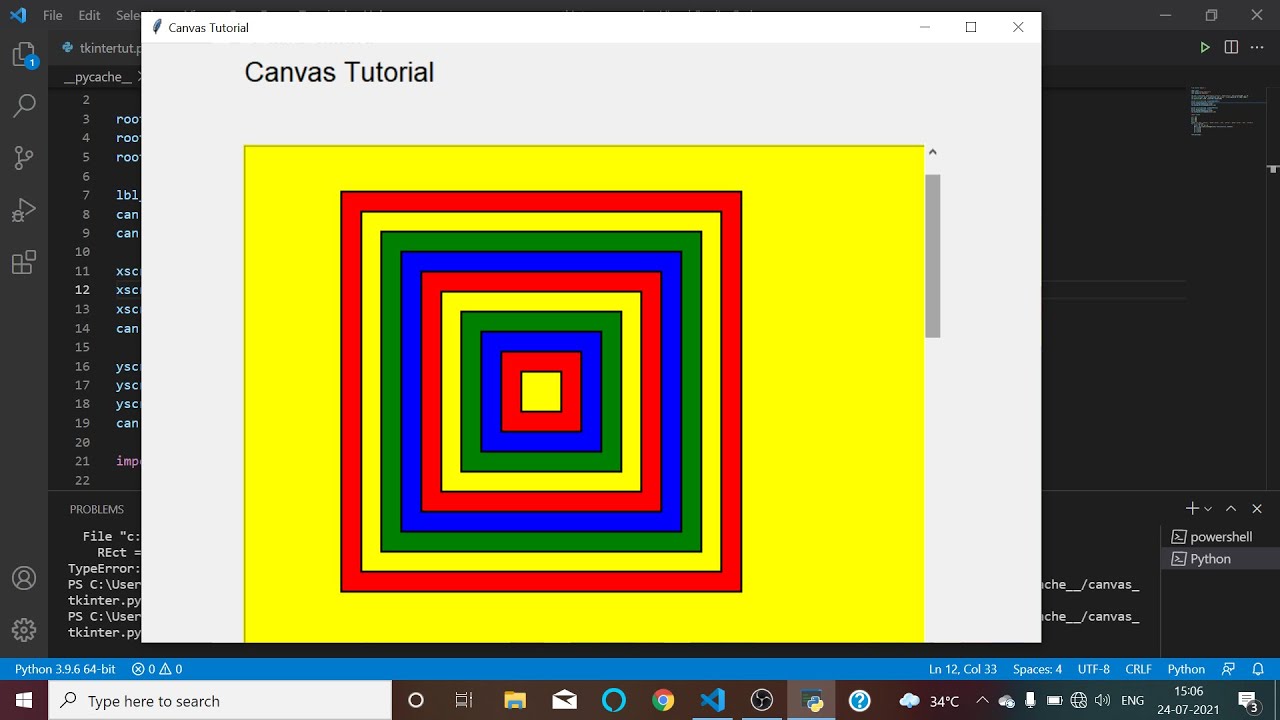
Task: Open the launch profile dropdown beside plus
Action: coord(1208,509)
